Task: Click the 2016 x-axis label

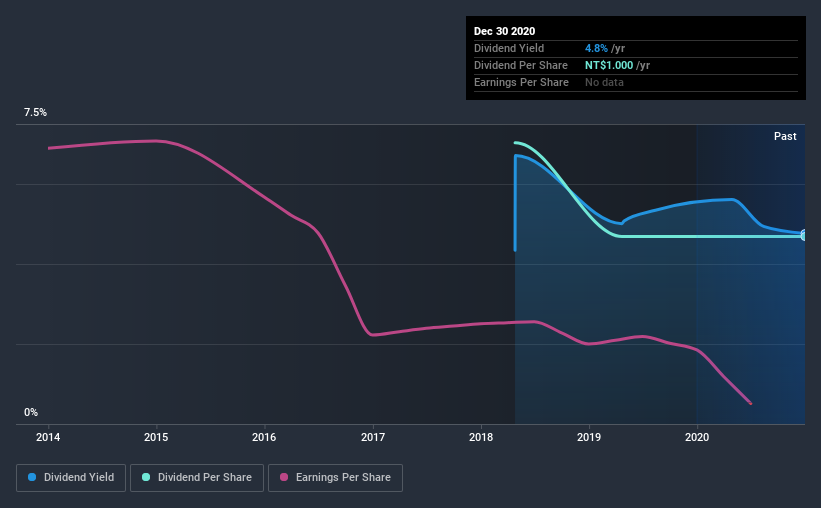Action: (264, 437)
